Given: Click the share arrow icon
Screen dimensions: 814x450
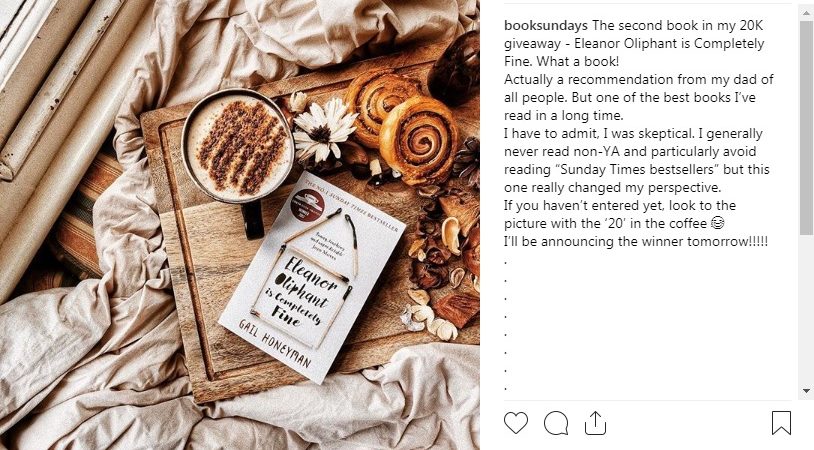Looking at the screenshot, I should pyautogui.click(x=595, y=422).
